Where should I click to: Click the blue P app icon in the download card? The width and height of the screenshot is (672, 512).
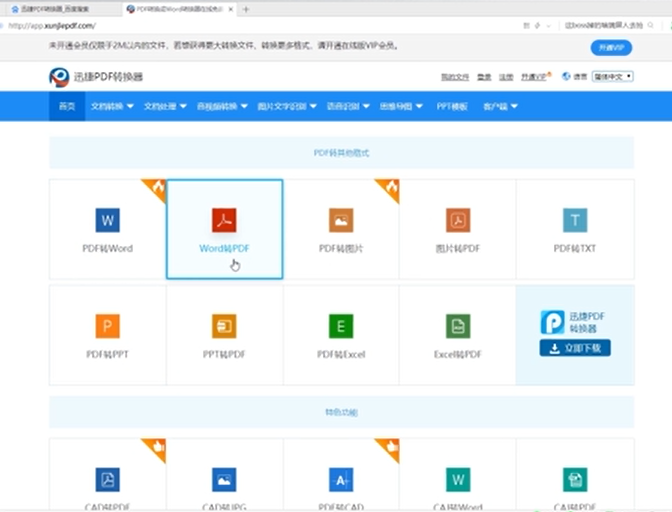coord(552,322)
